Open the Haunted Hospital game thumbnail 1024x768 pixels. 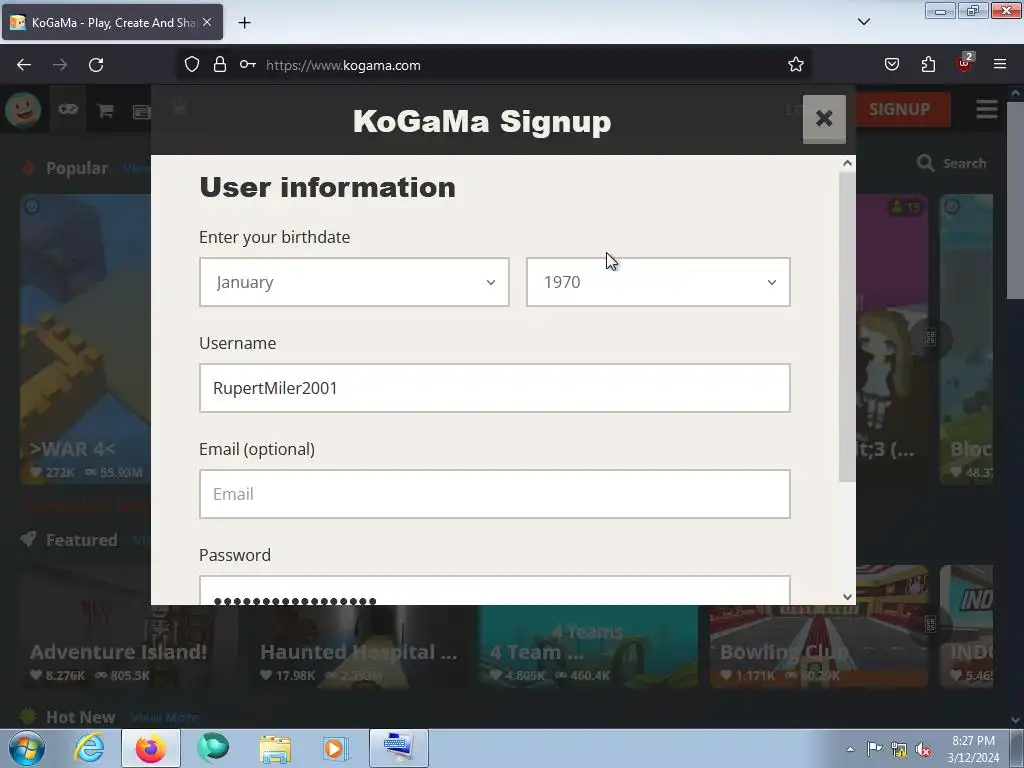click(359, 647)
